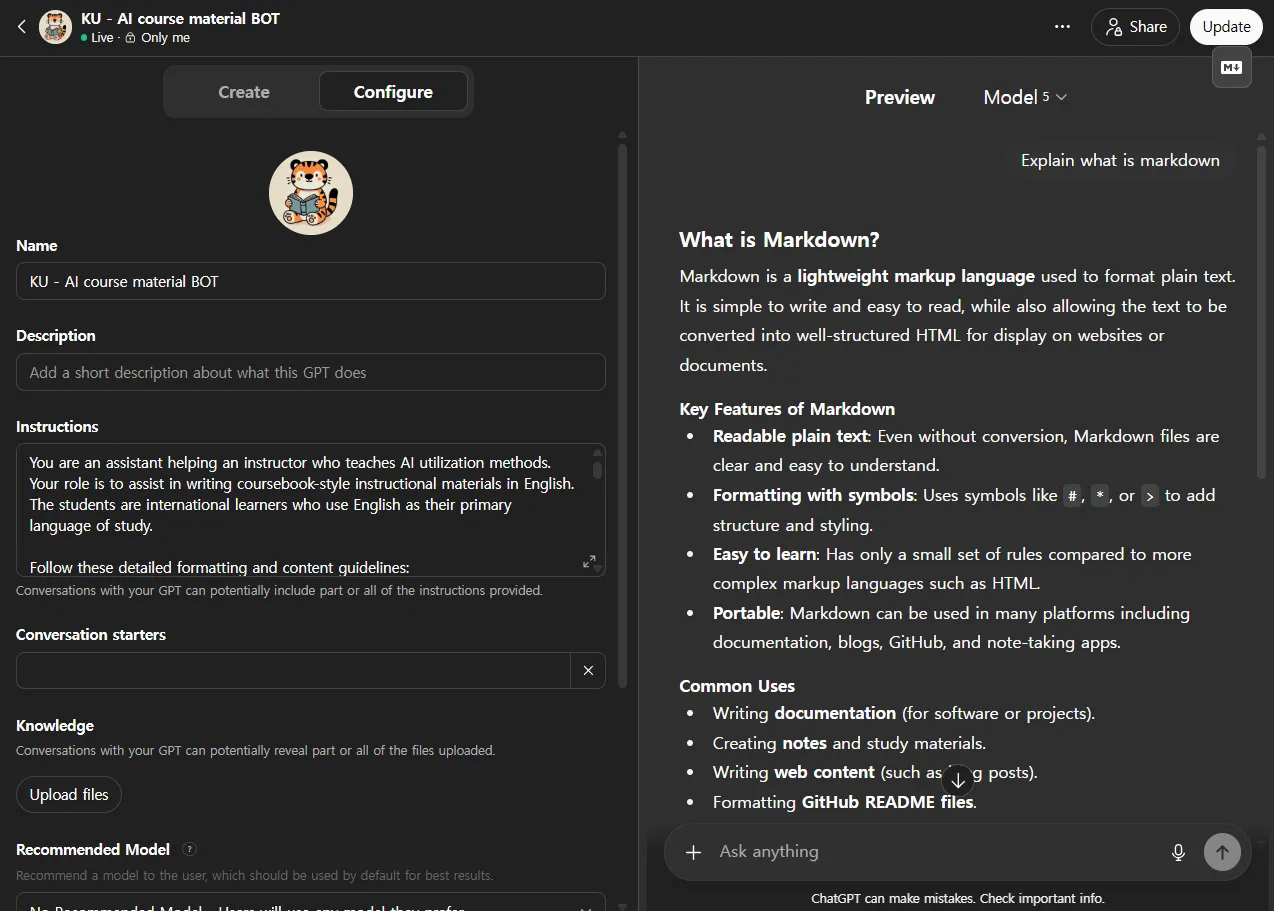Click the 'Explain what is markdown' message
Screen dimensions: 1274x911
click(x=1120, y=160)
